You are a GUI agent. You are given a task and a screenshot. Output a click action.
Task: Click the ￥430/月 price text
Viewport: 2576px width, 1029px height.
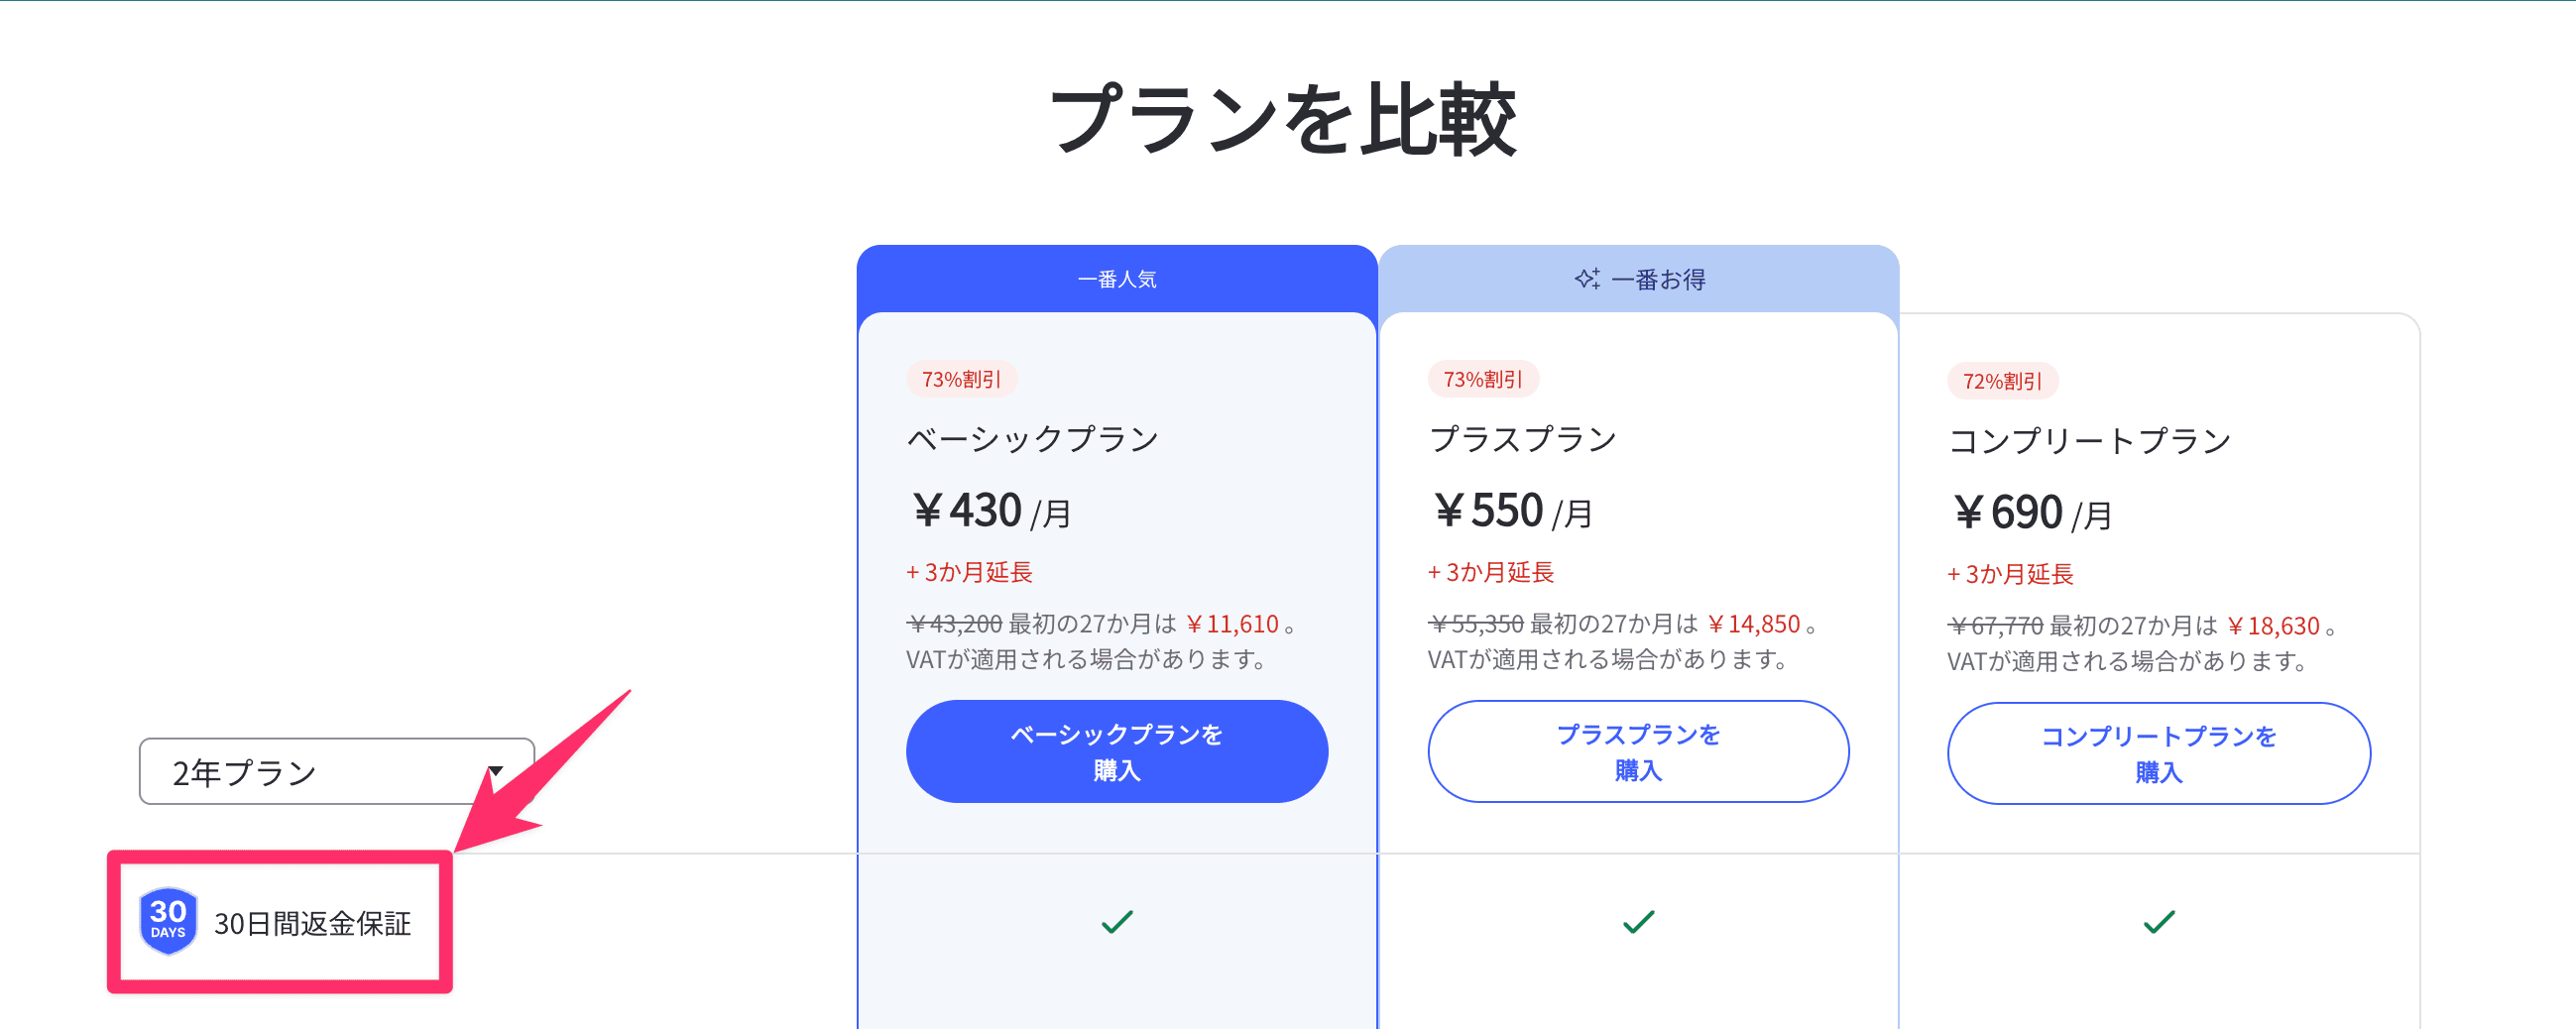(x=990, y=511)
